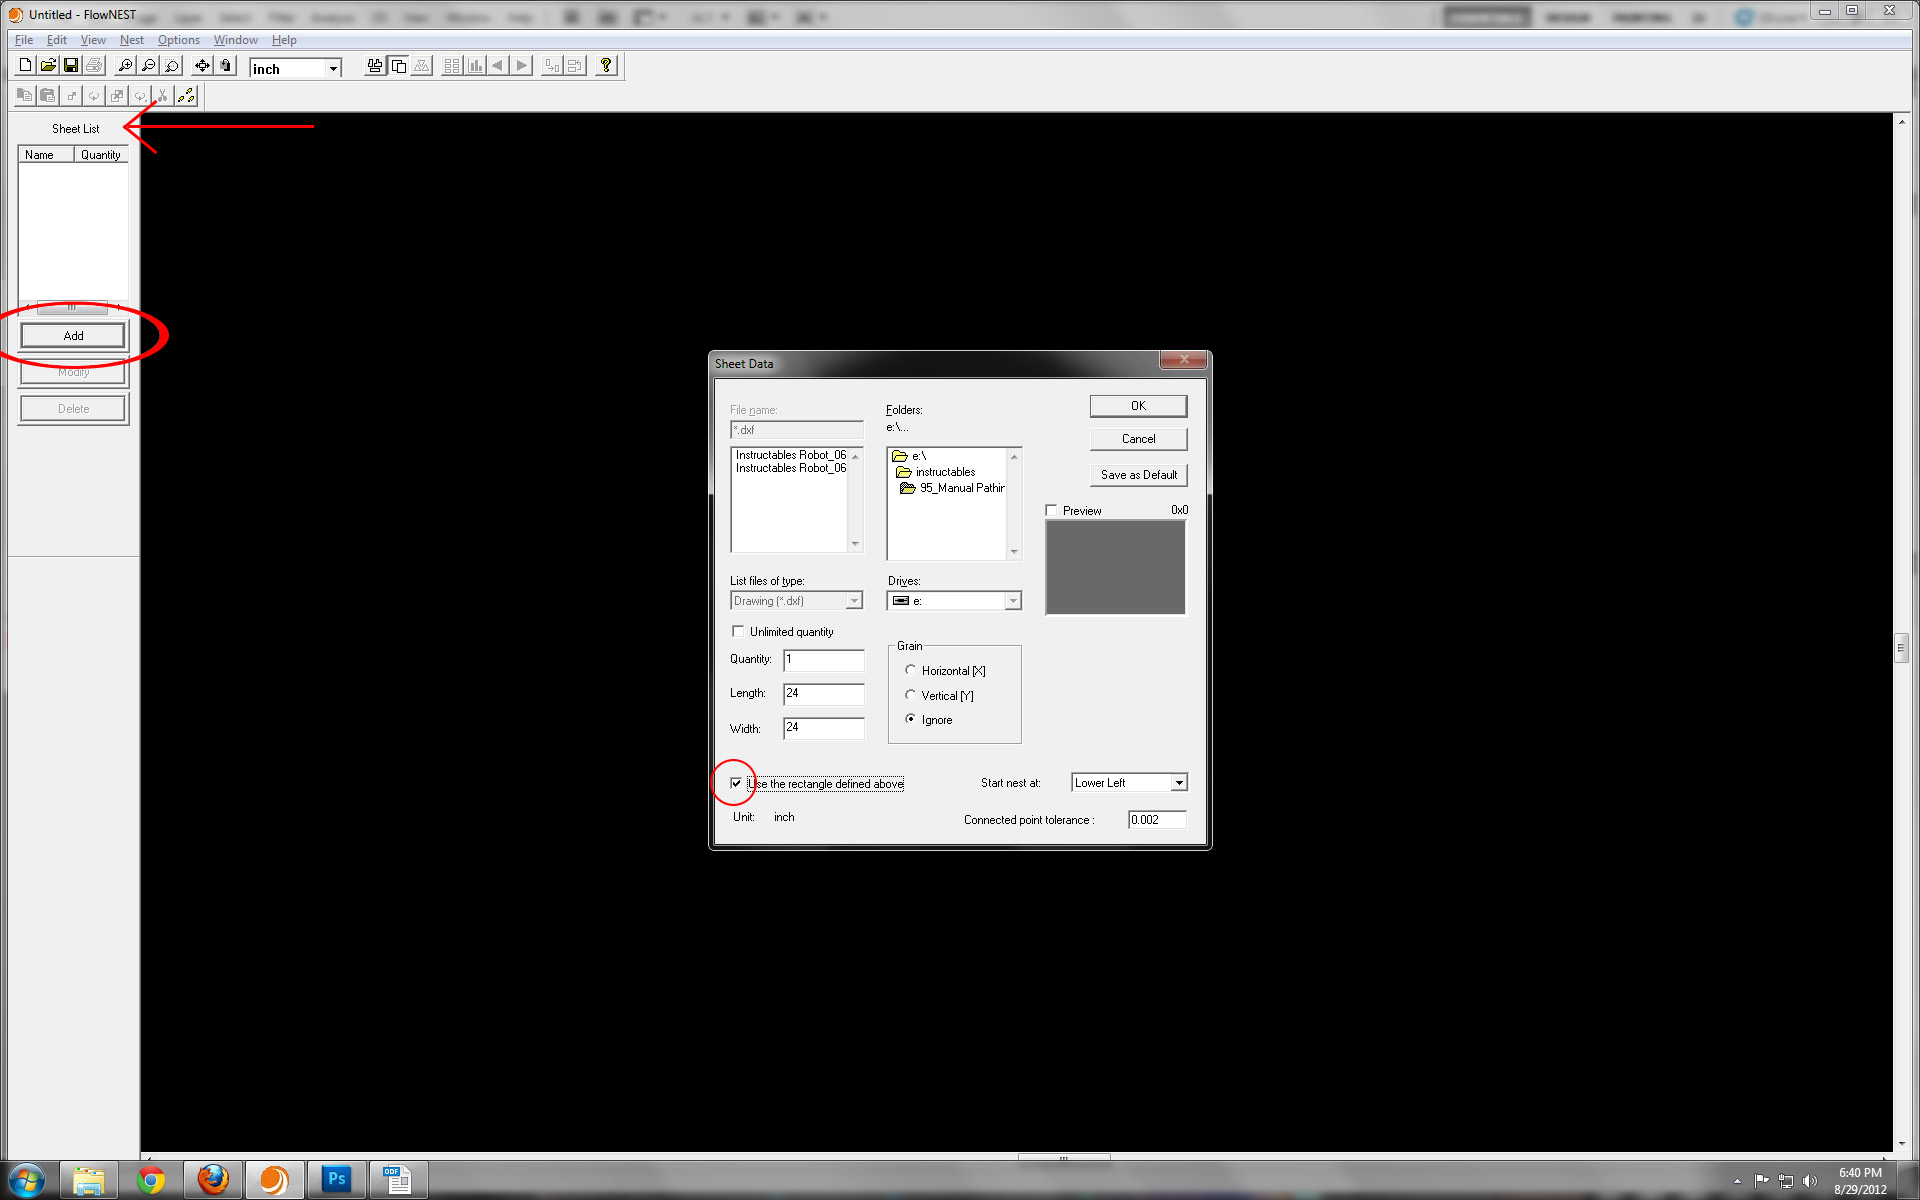Viewport: 1920px width, 1200px height.
Task: Click the yellow footprints path icon
Action: (186, 96)
